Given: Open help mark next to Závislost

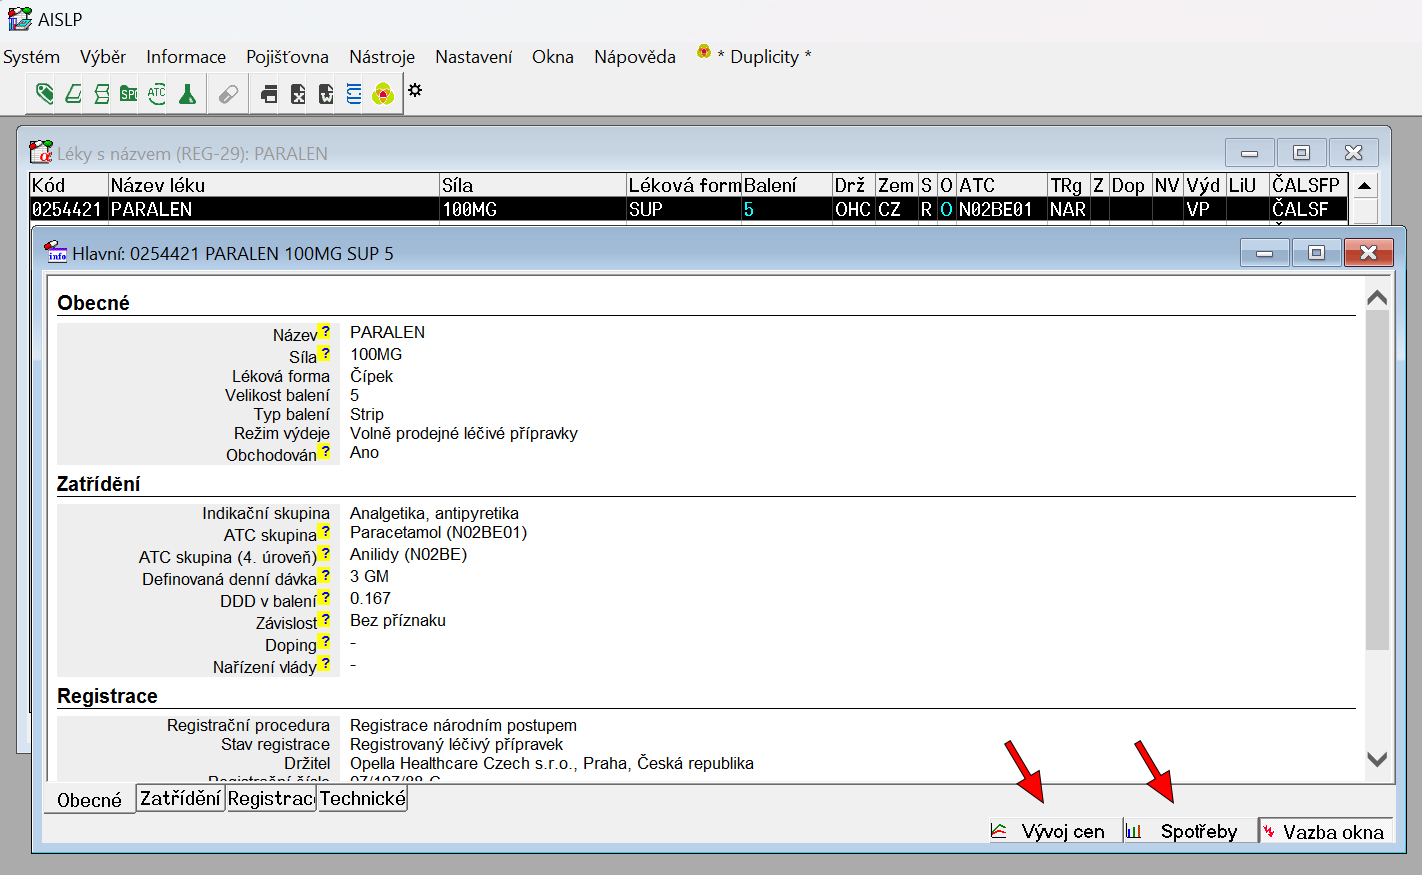Looking at the screenshot, I should tap(324, 620).
